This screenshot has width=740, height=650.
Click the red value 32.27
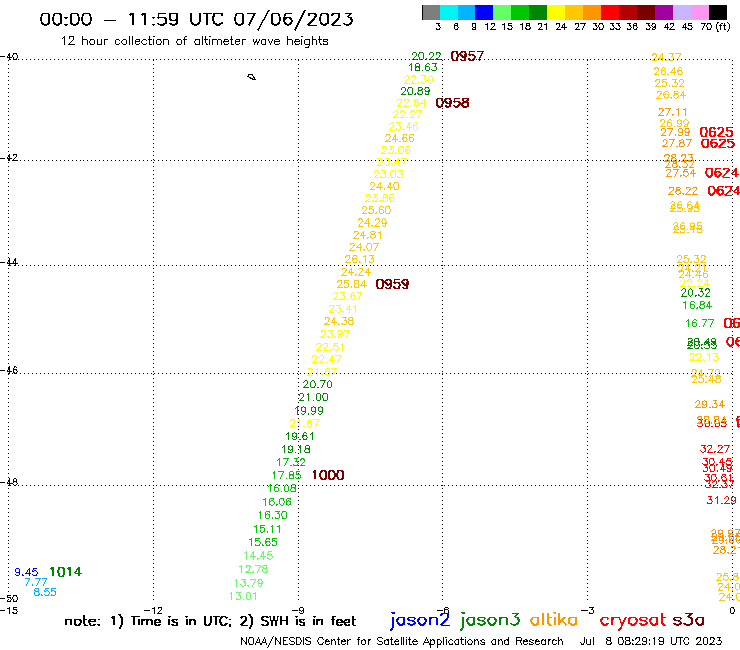[x=715, y=449]
